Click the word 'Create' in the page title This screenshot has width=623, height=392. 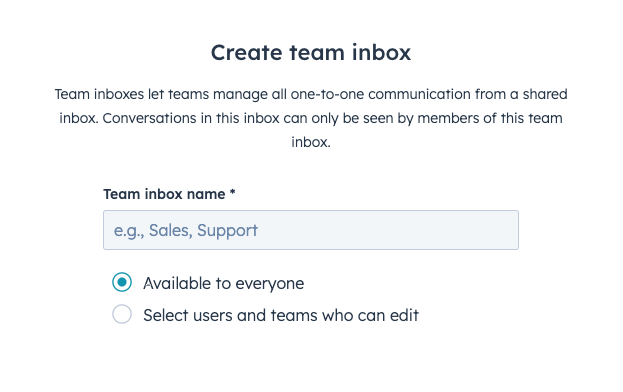246,52
